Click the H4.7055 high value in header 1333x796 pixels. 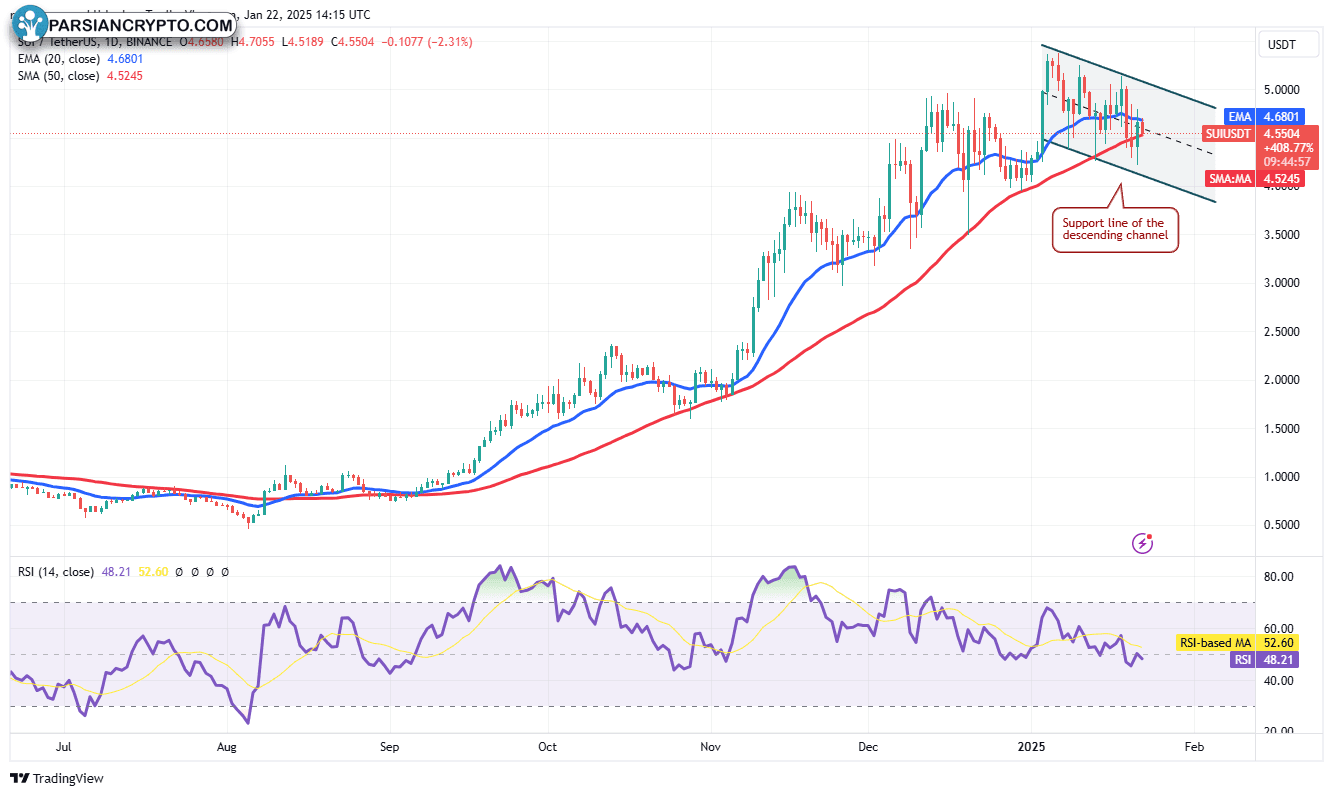pos(254,42)
